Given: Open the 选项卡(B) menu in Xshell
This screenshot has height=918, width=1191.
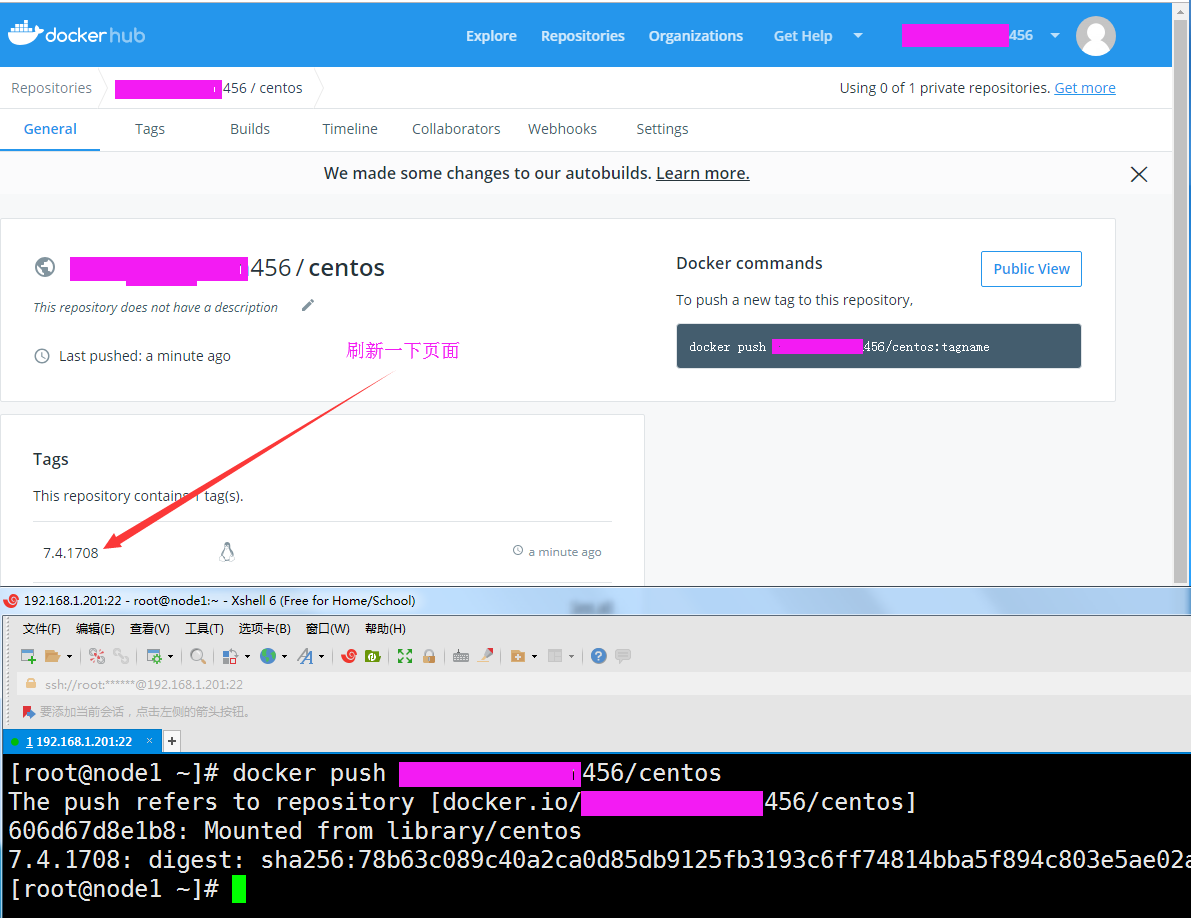Looking at the screenshot, I should 264,629.
